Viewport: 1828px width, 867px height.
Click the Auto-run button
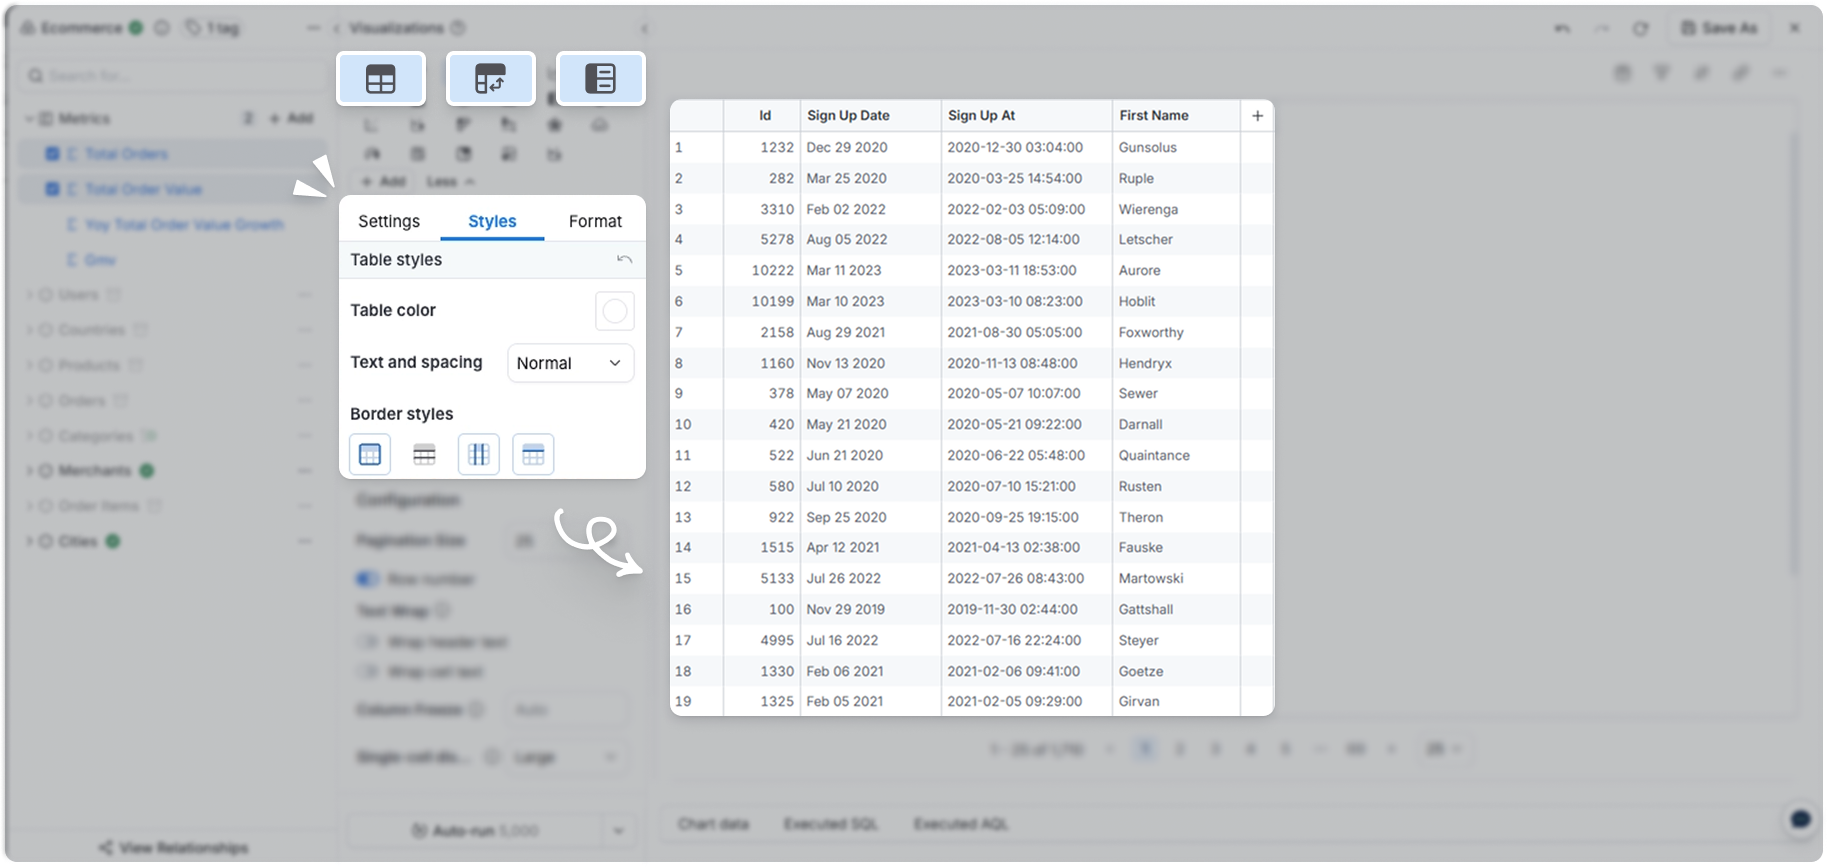click(x=475, y=831)
